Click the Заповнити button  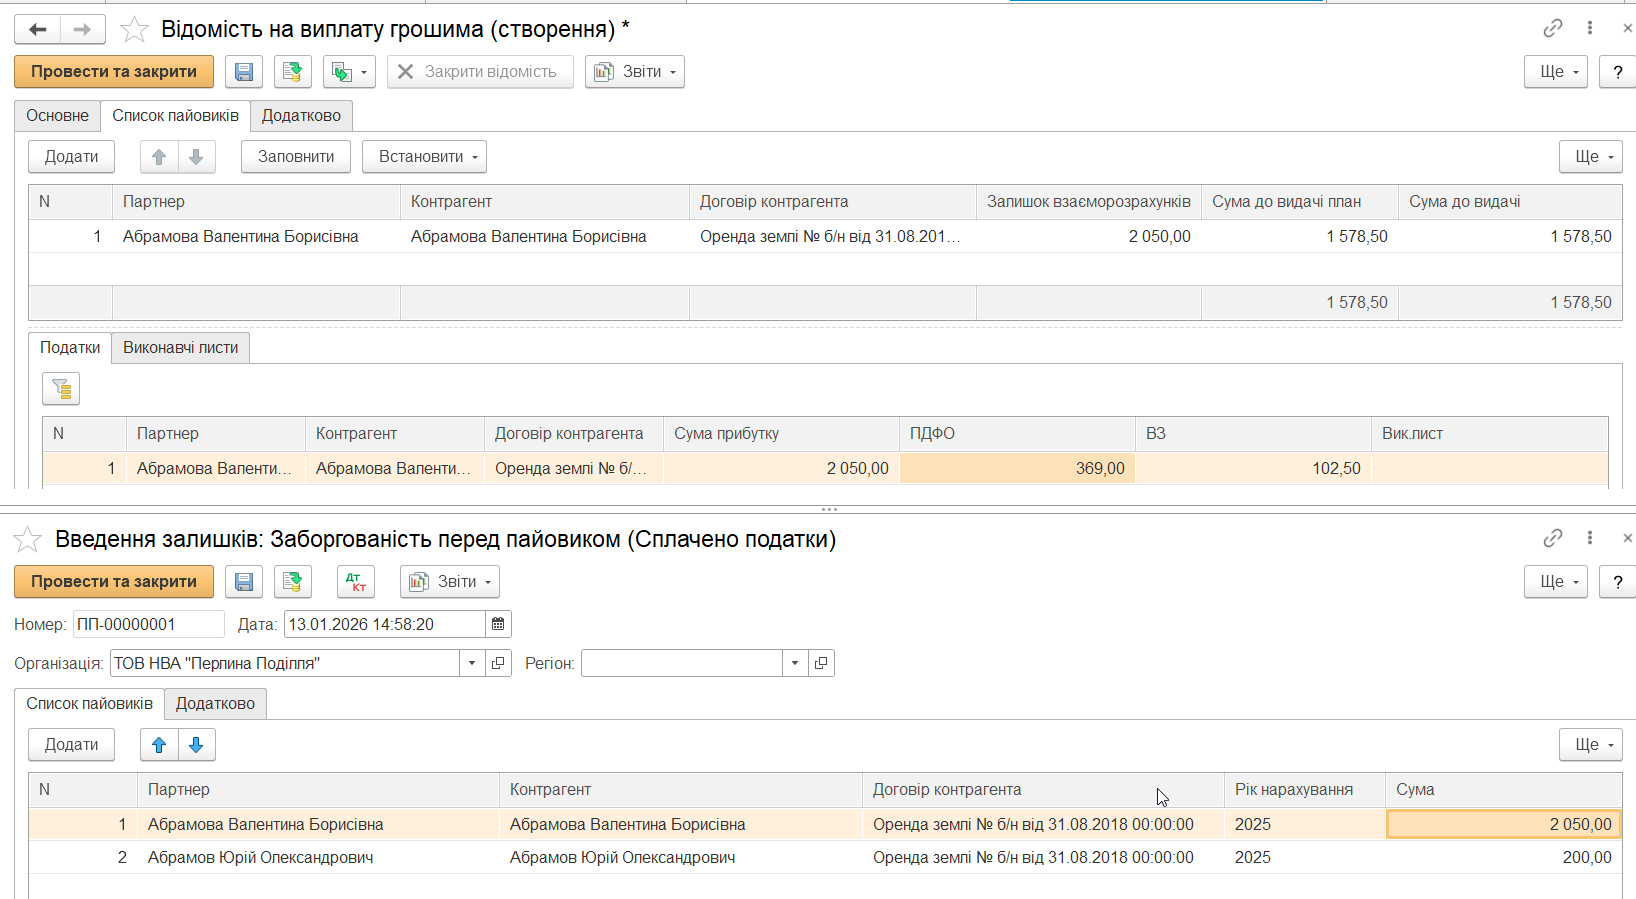[296, 157]
